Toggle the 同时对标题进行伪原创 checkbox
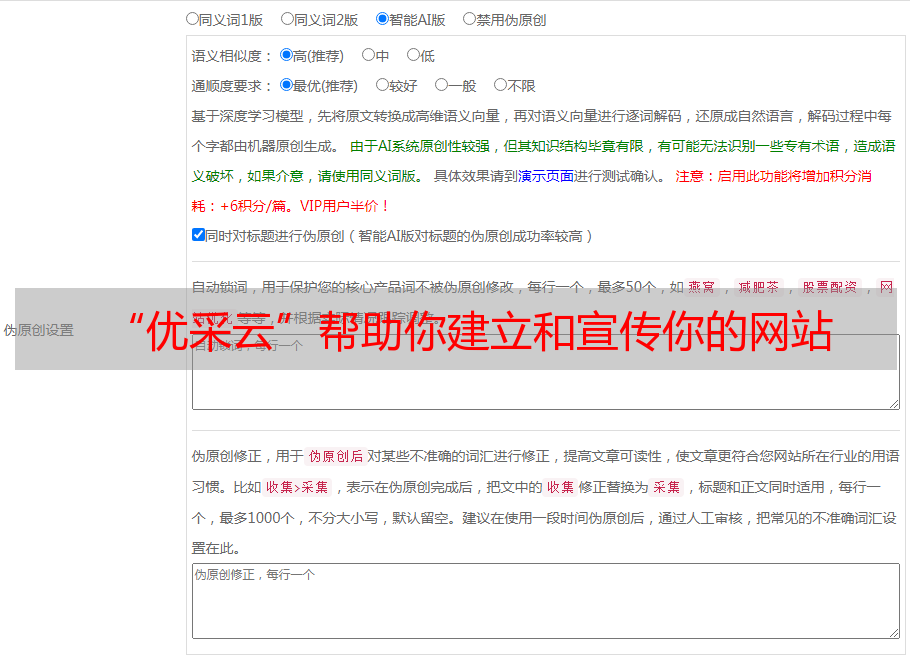This screenshot has width=911, height=658. [198, 235]
